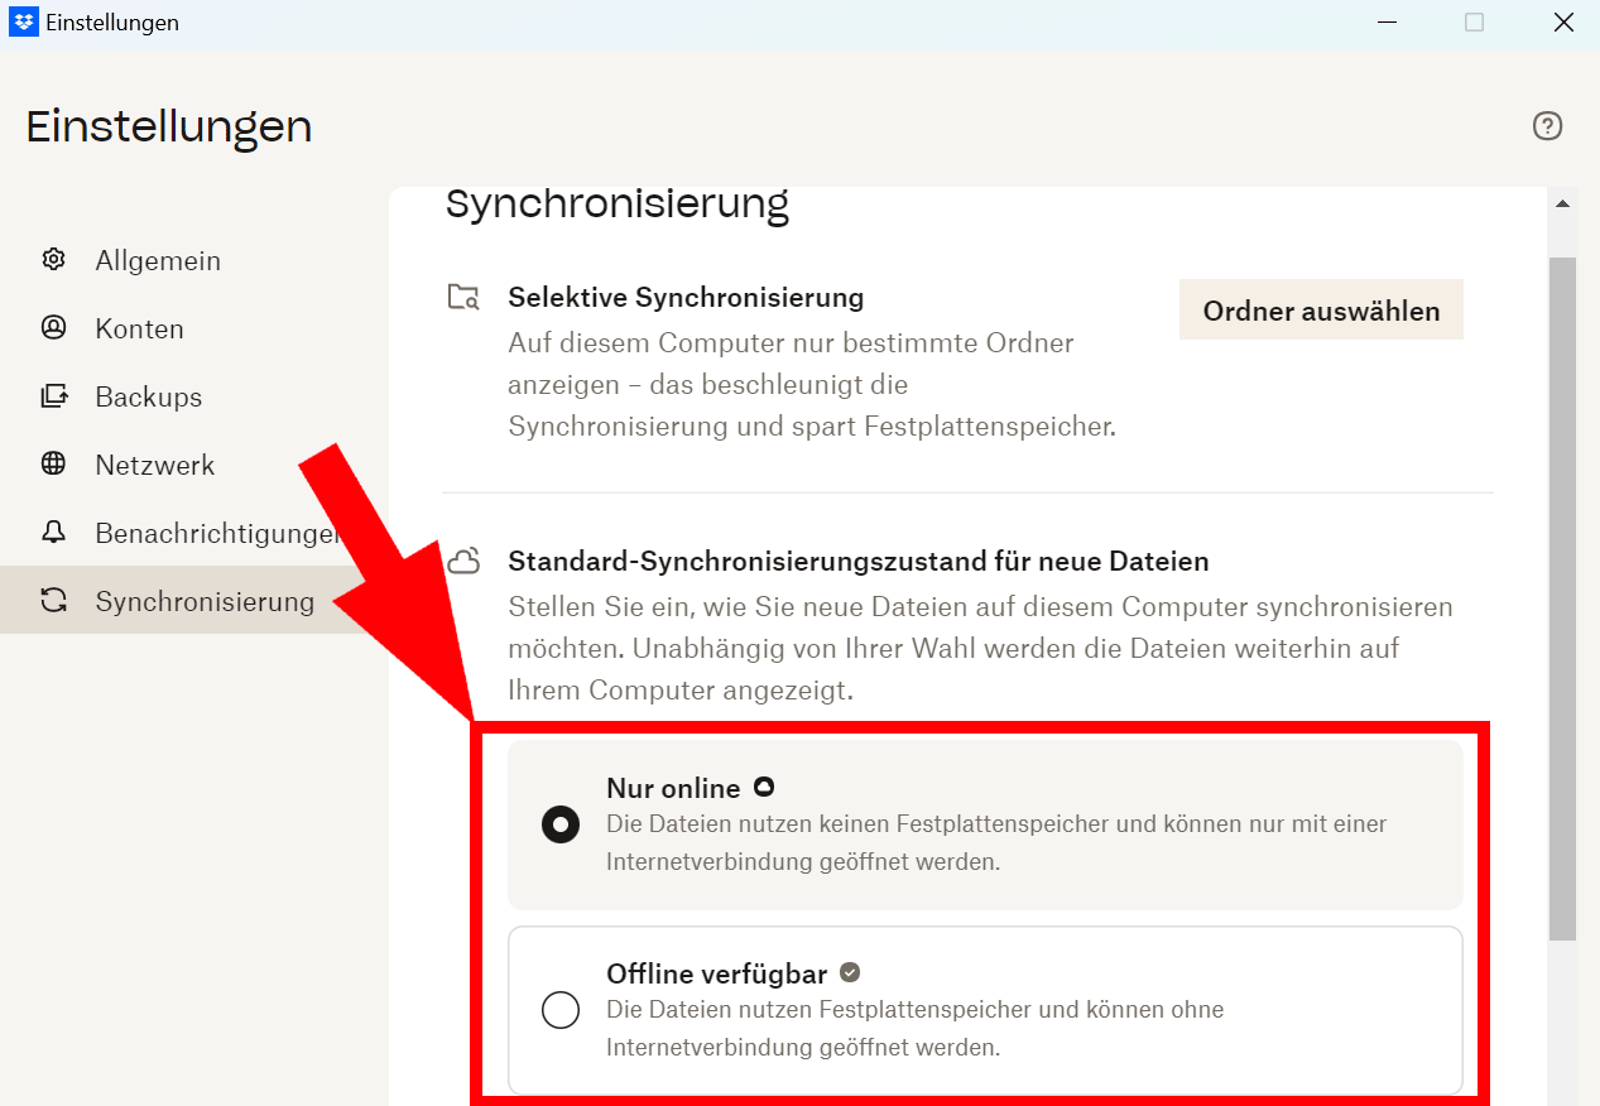This screenshot has height=1106, width=1600.
Task: Click the Synchronisierung sync-arrows icon
Action: pos(52,600)
